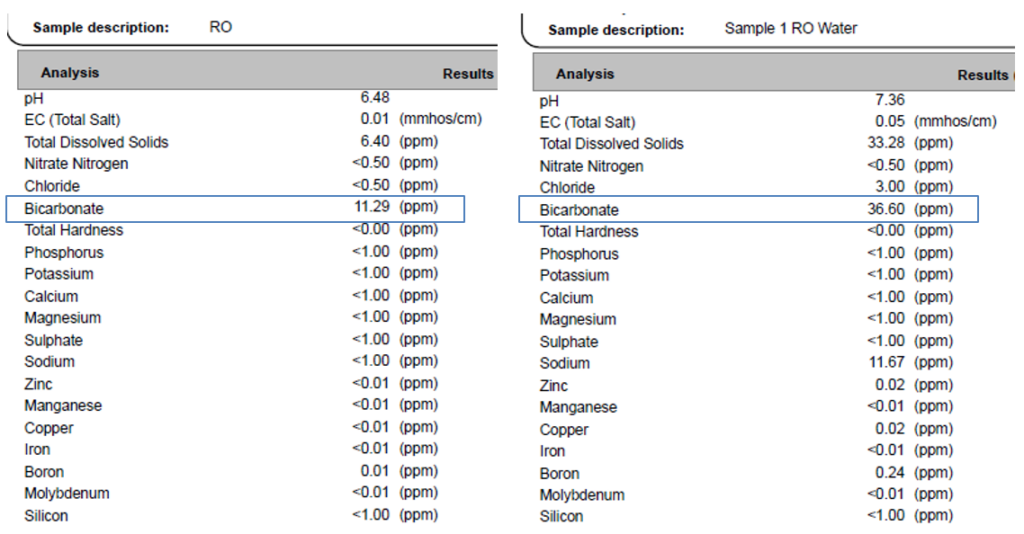
Task: Click the left pH value 6.48
Action: pos(374,98)
